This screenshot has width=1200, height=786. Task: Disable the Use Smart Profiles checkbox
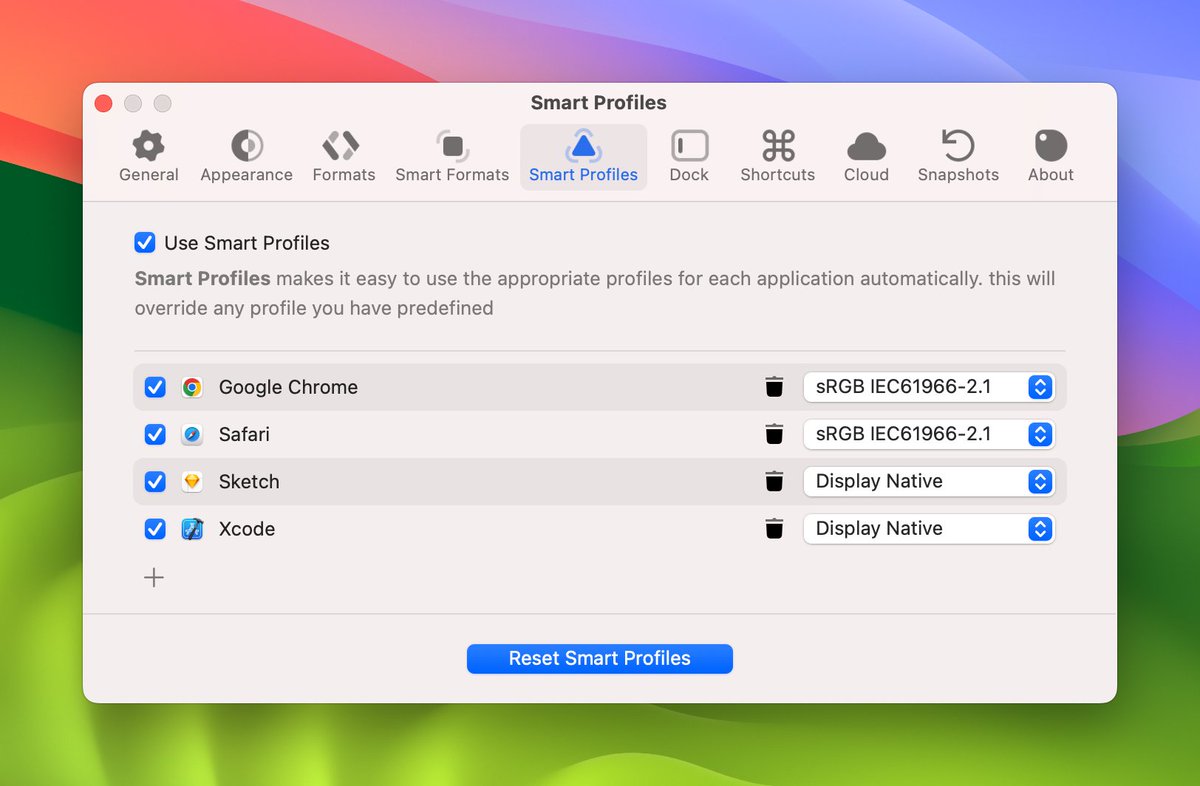click(x=145, y=242)
